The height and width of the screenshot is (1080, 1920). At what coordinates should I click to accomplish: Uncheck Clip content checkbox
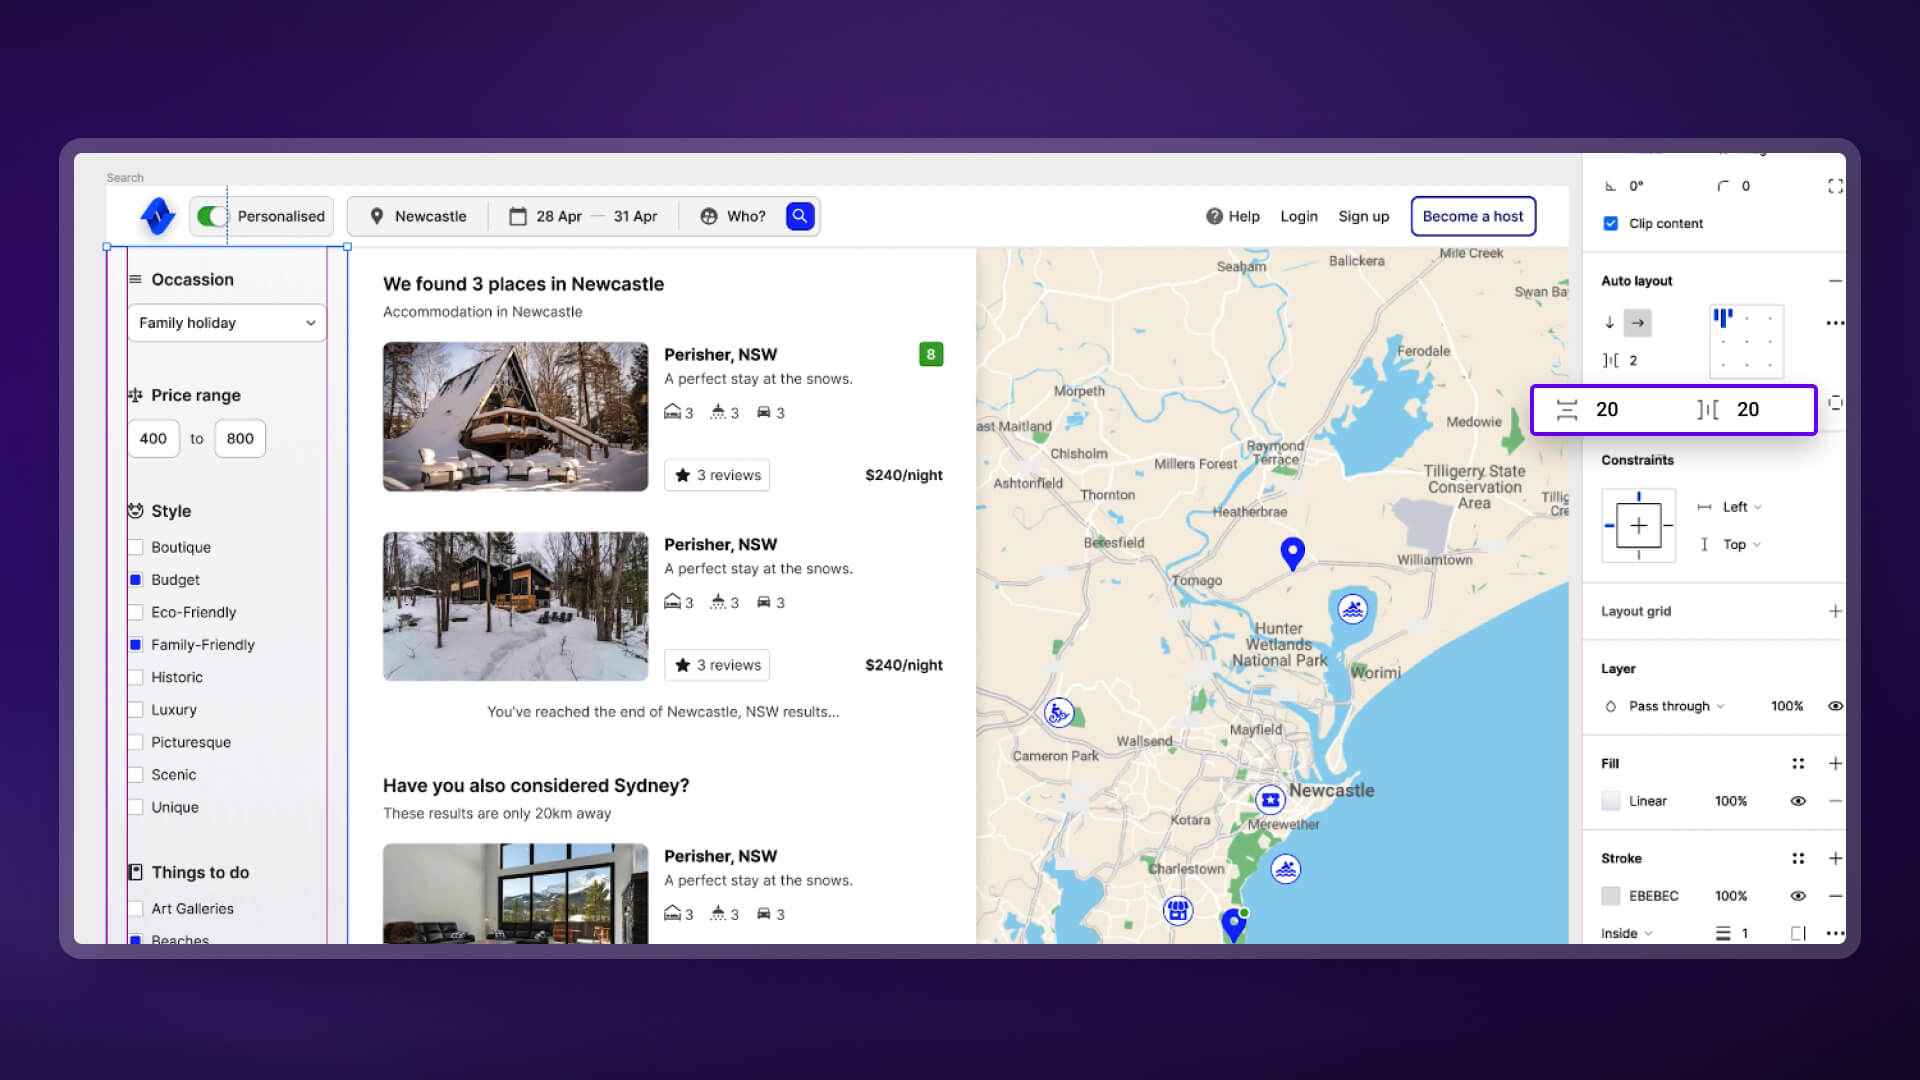1610,223
